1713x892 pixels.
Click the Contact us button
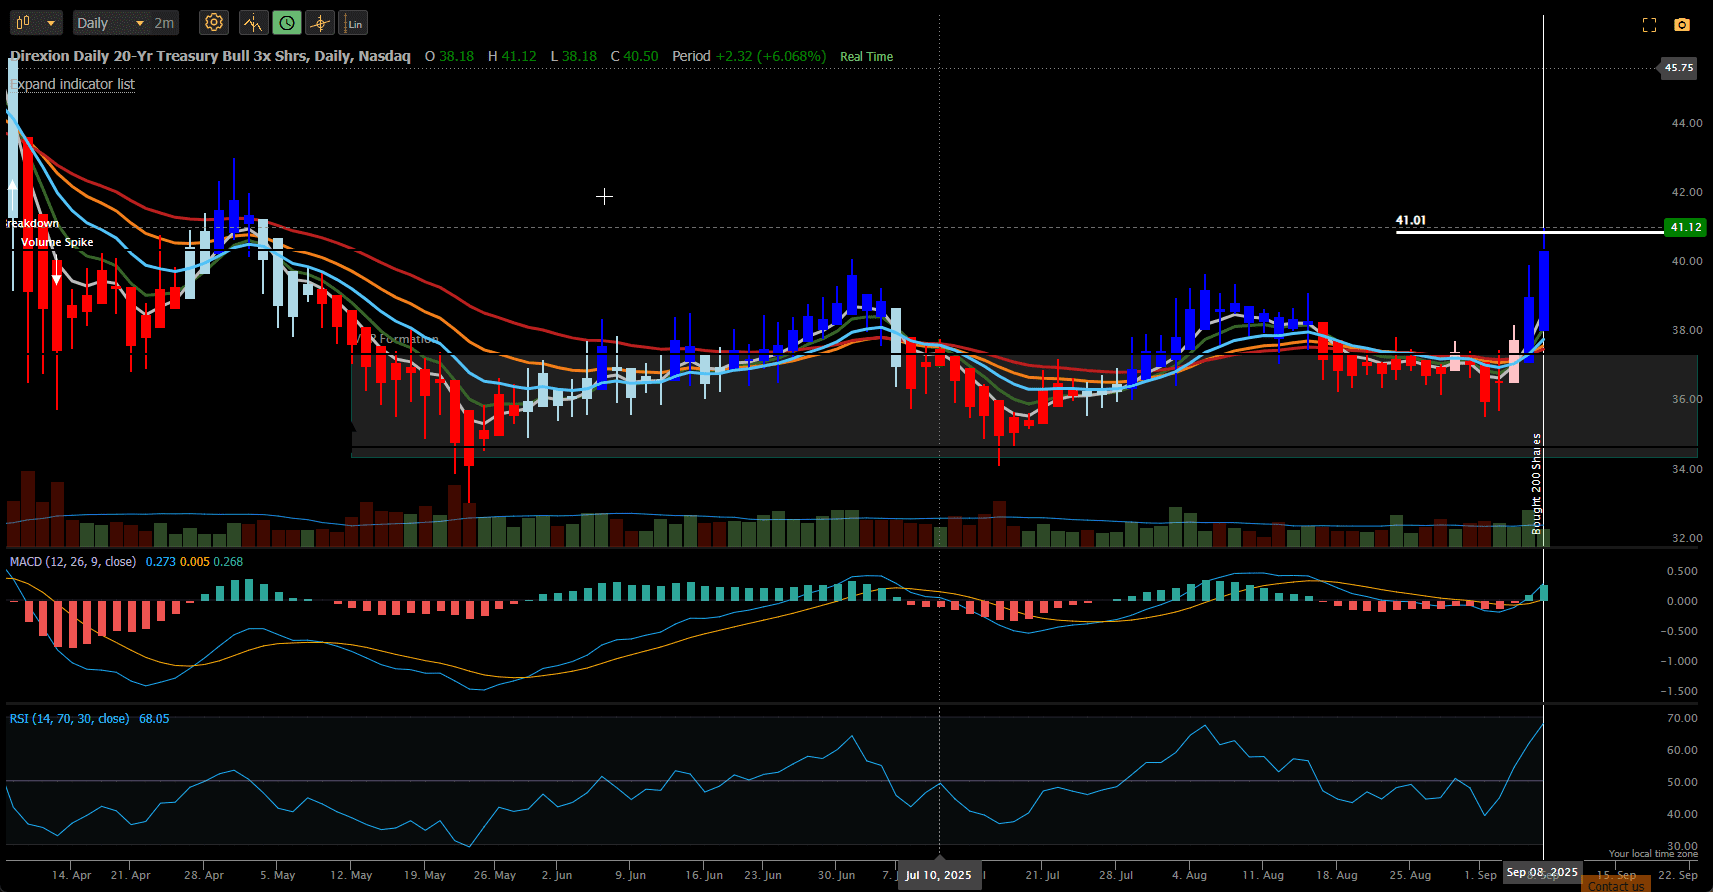point(1616,886)
